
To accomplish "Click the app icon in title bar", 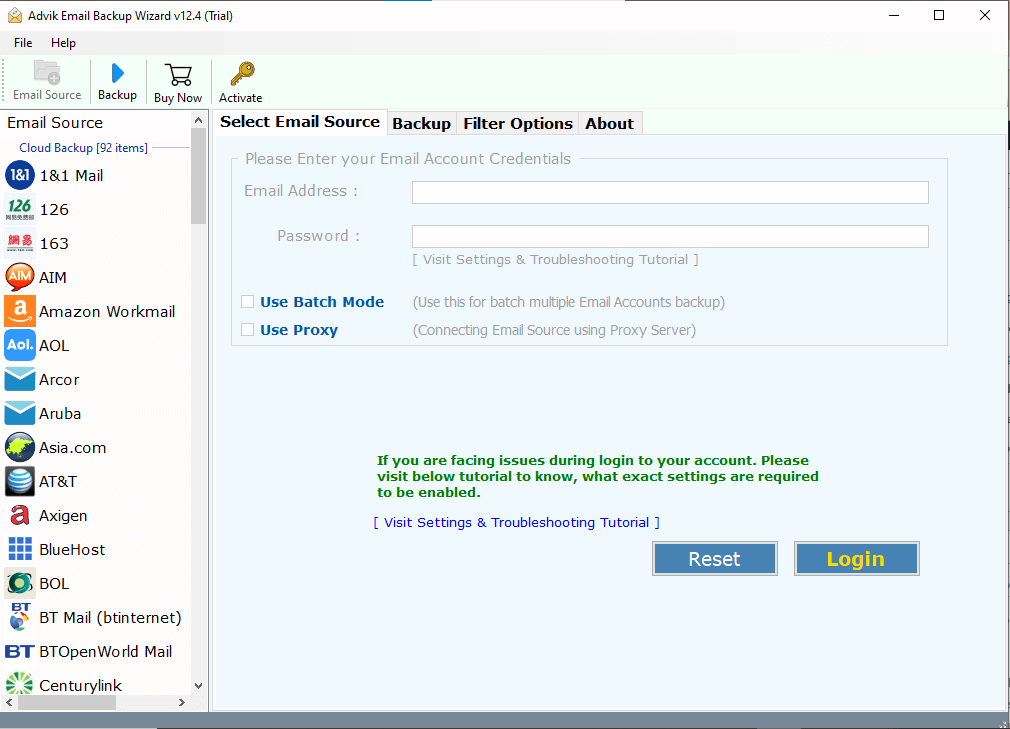I will [14, 15].
